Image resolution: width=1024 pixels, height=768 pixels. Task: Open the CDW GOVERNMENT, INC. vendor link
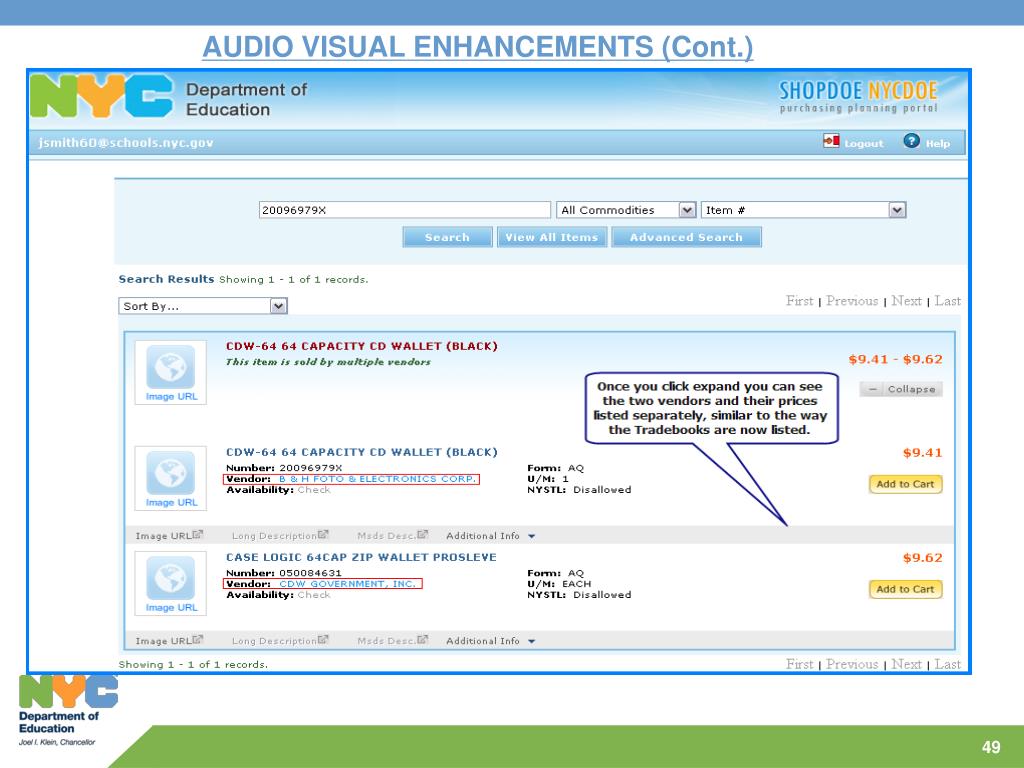coord(347,584)
